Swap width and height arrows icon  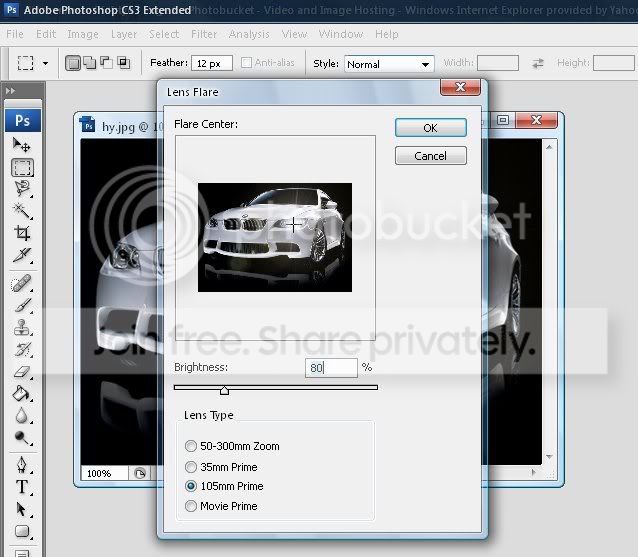tap(538, 63)
